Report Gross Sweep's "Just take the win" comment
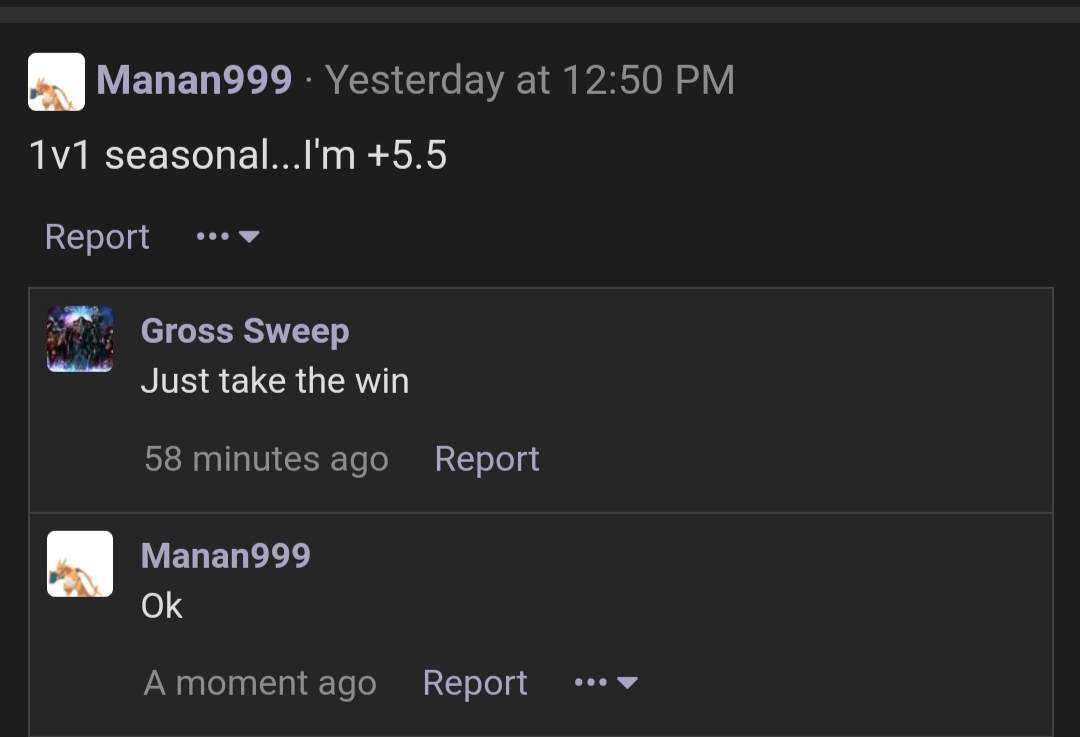This screenshot has height=737, width=1080. pos(487,459)
